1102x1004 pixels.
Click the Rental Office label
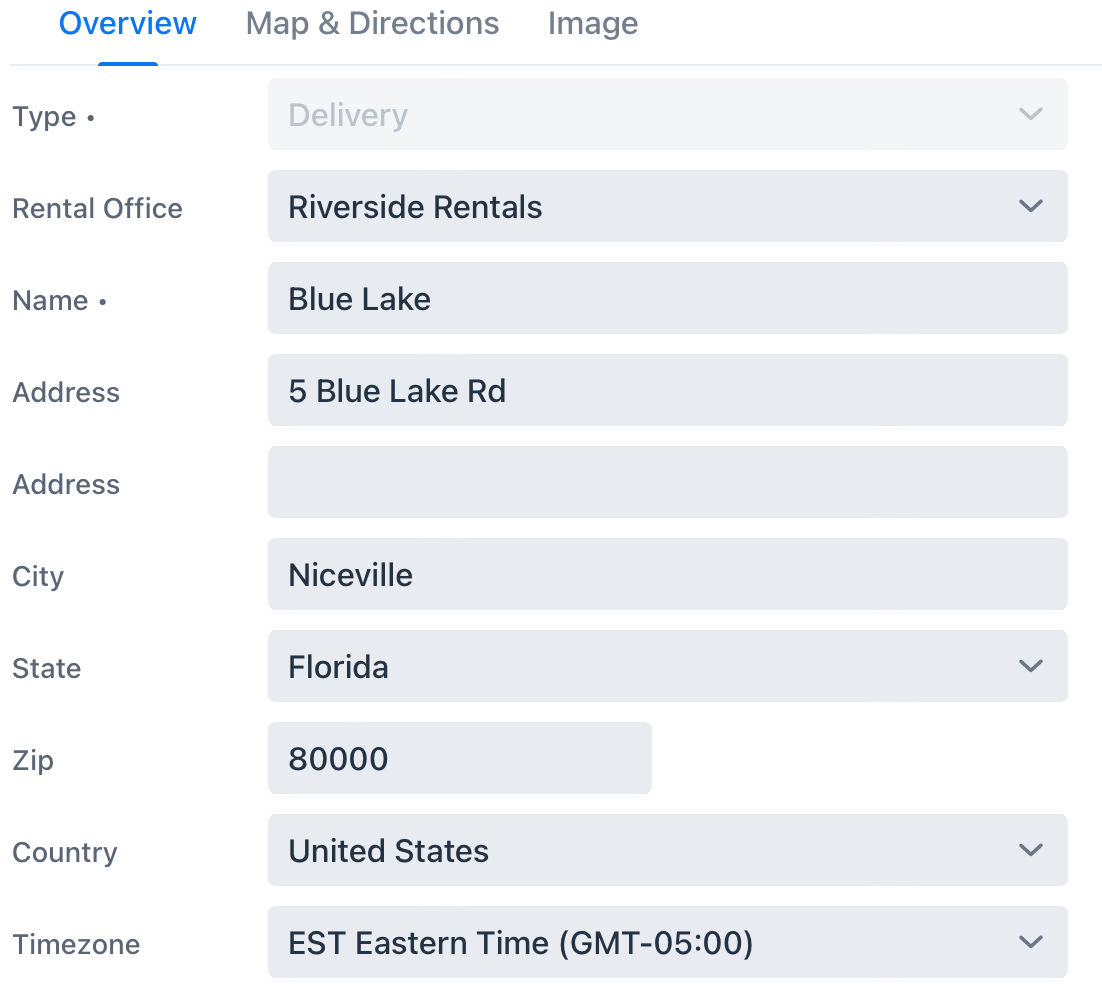(x=98, y=209)
